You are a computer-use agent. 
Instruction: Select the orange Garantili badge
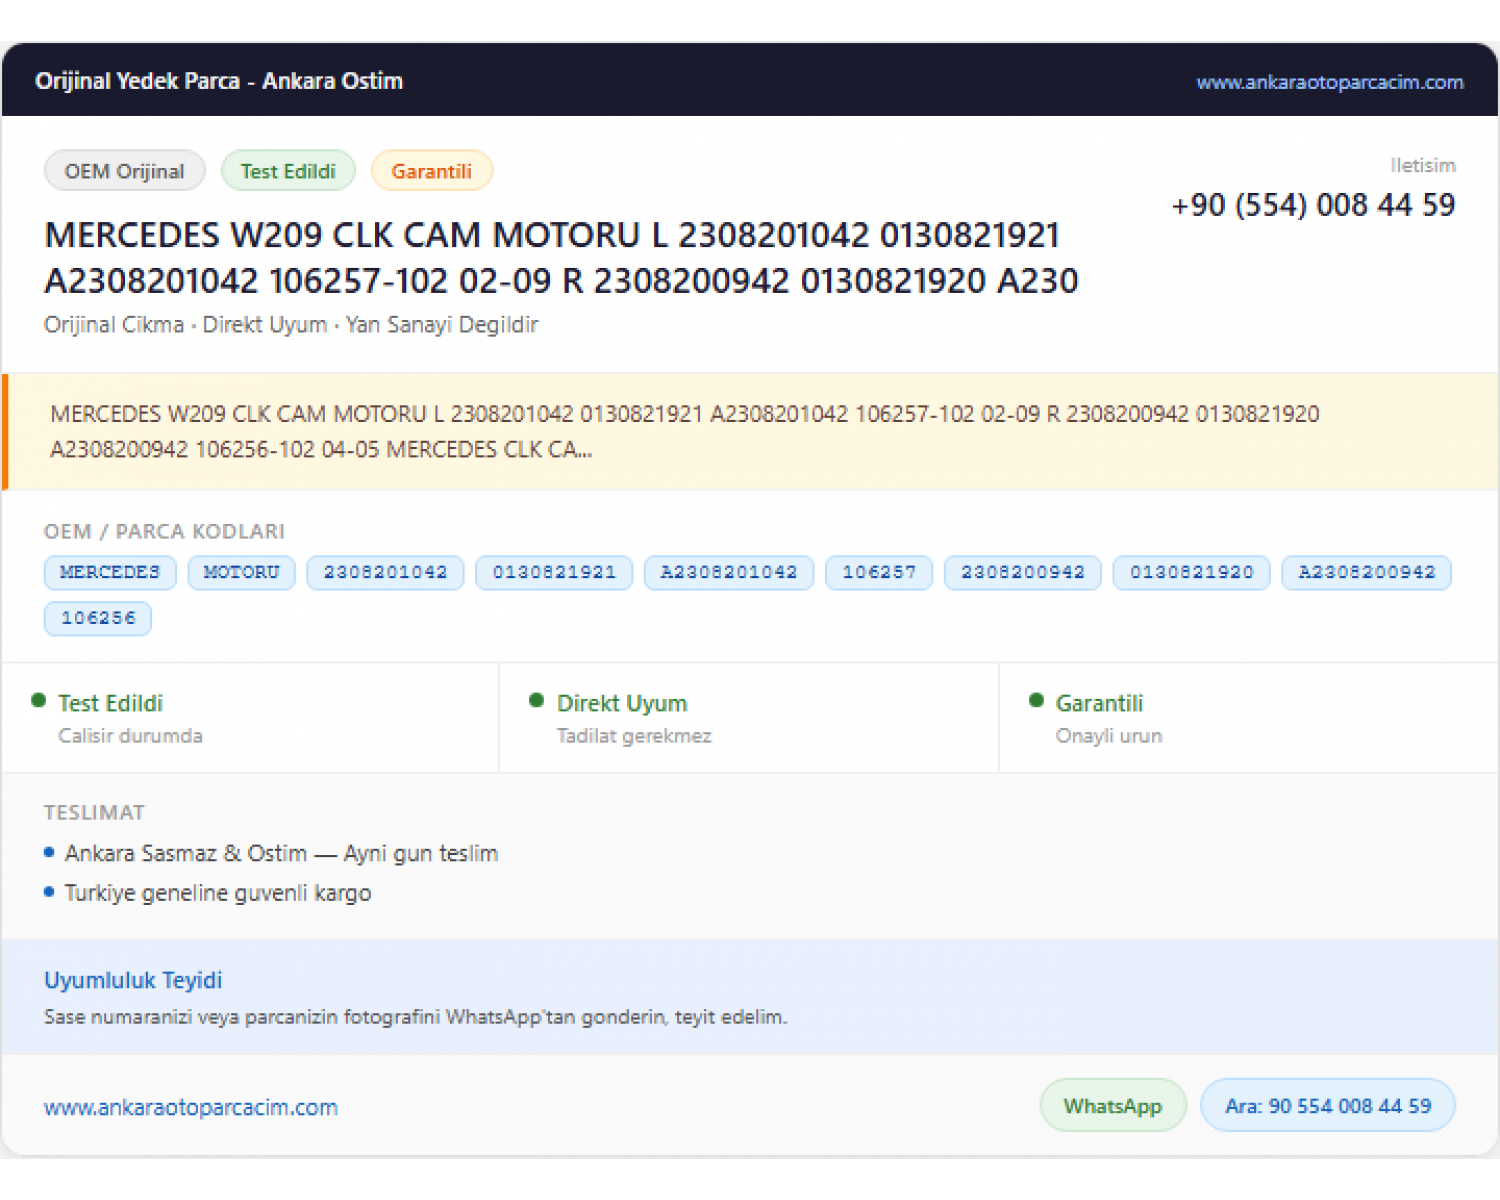coord(431,171)
